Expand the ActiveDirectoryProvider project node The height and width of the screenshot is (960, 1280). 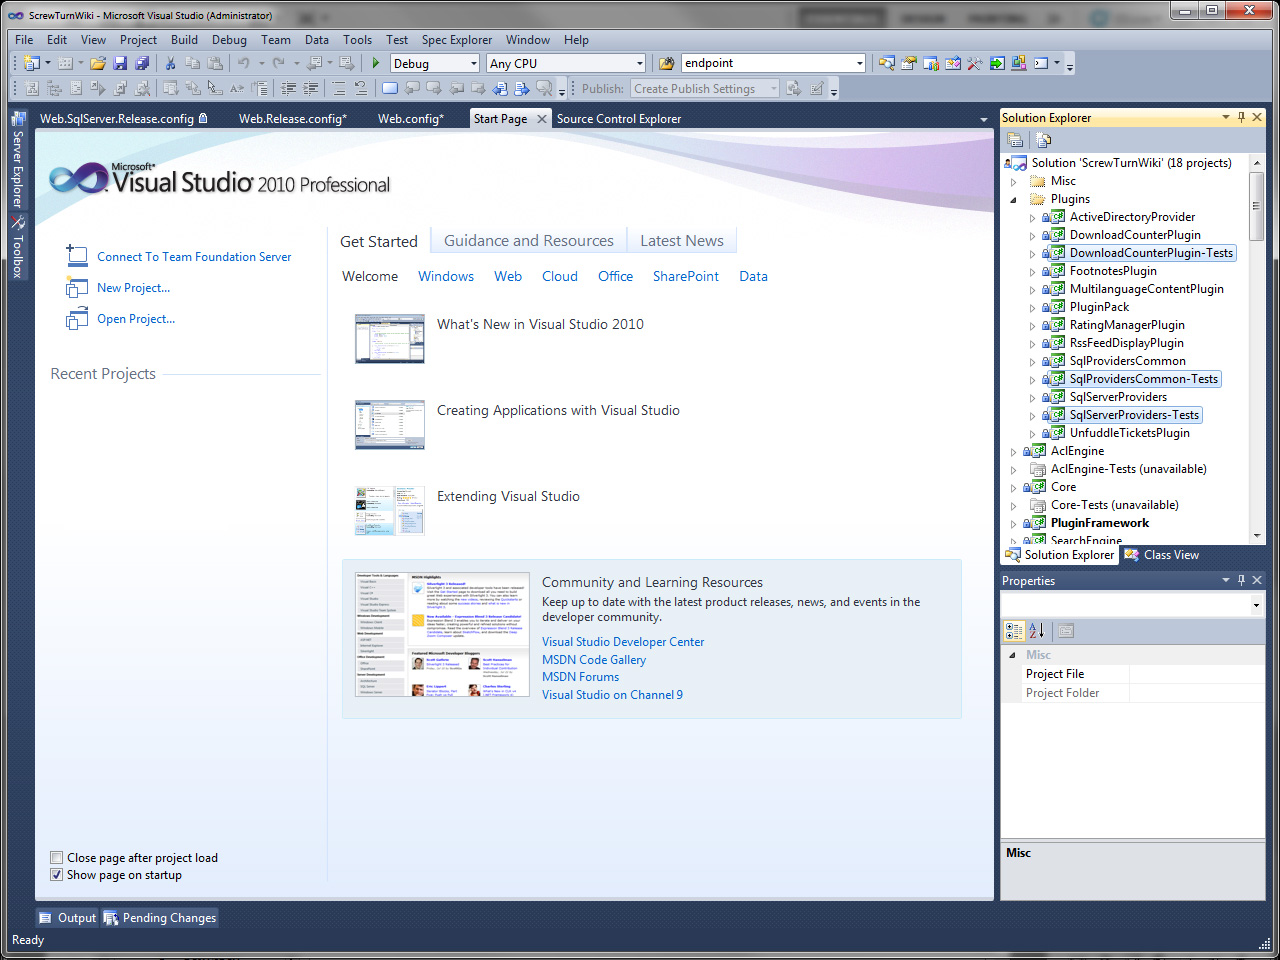point(1033,217)
